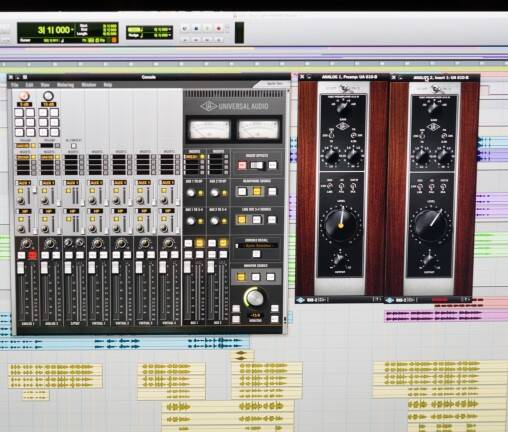Open the main counter format dropdown arrow
This screenshot has width=508, height=432.
72,30
